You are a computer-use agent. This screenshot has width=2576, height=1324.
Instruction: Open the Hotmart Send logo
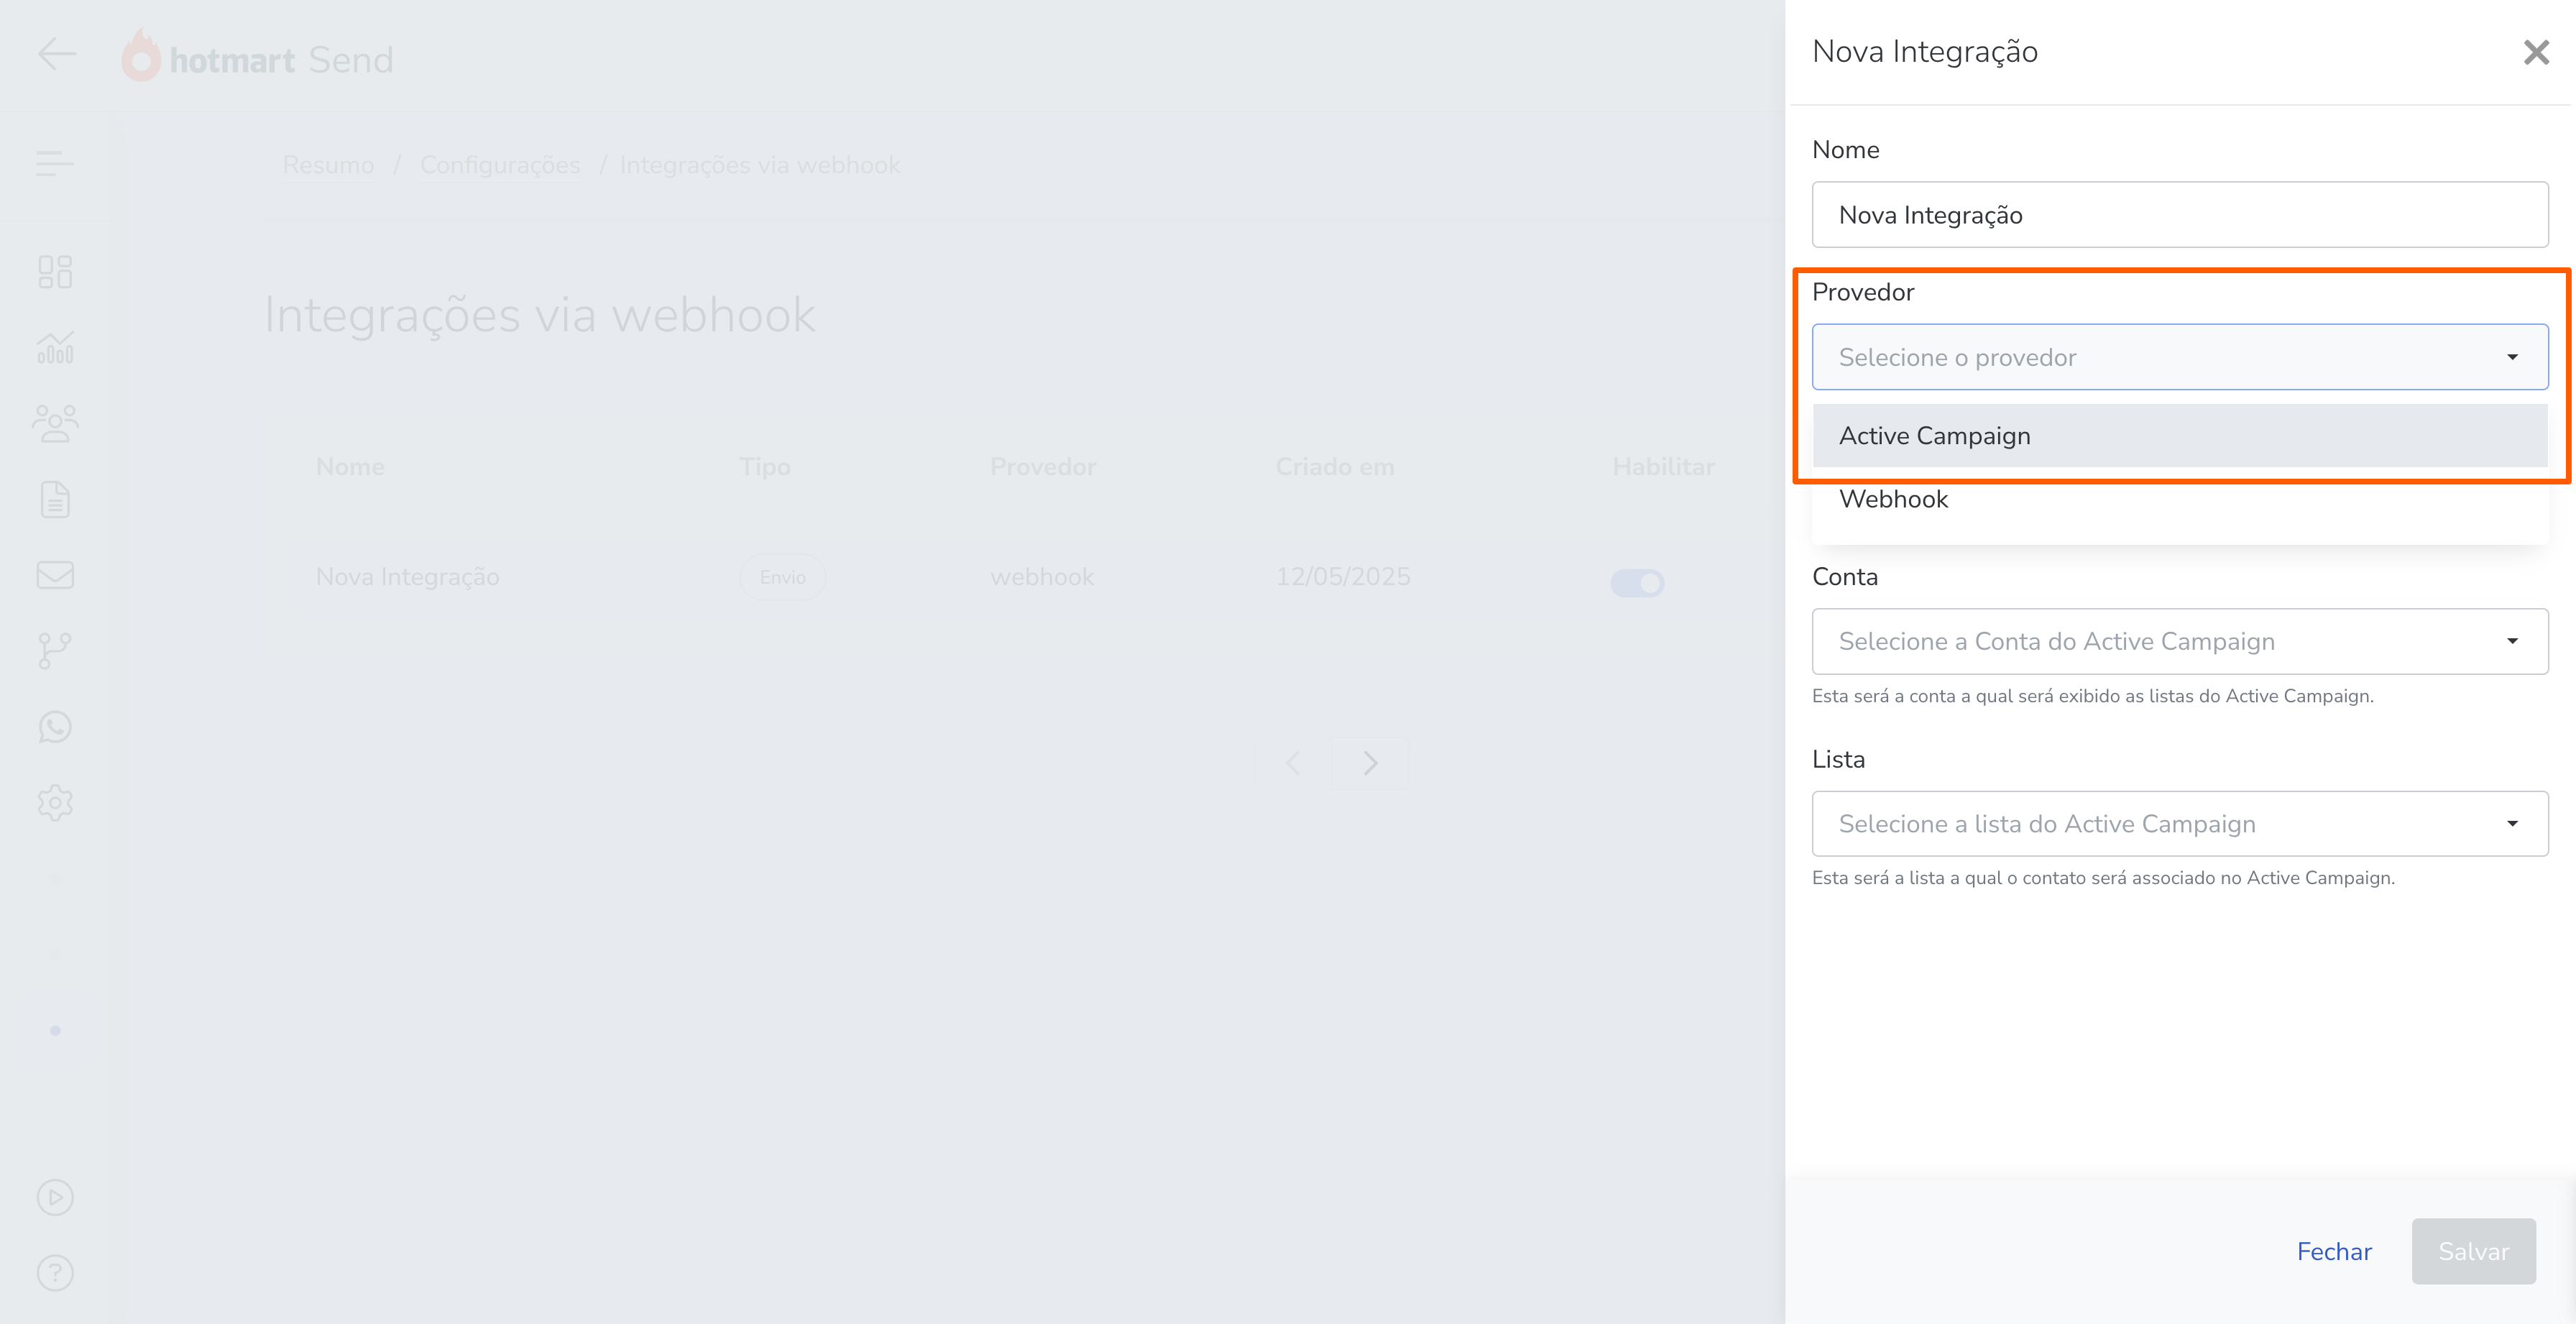(x=257, y=57)
